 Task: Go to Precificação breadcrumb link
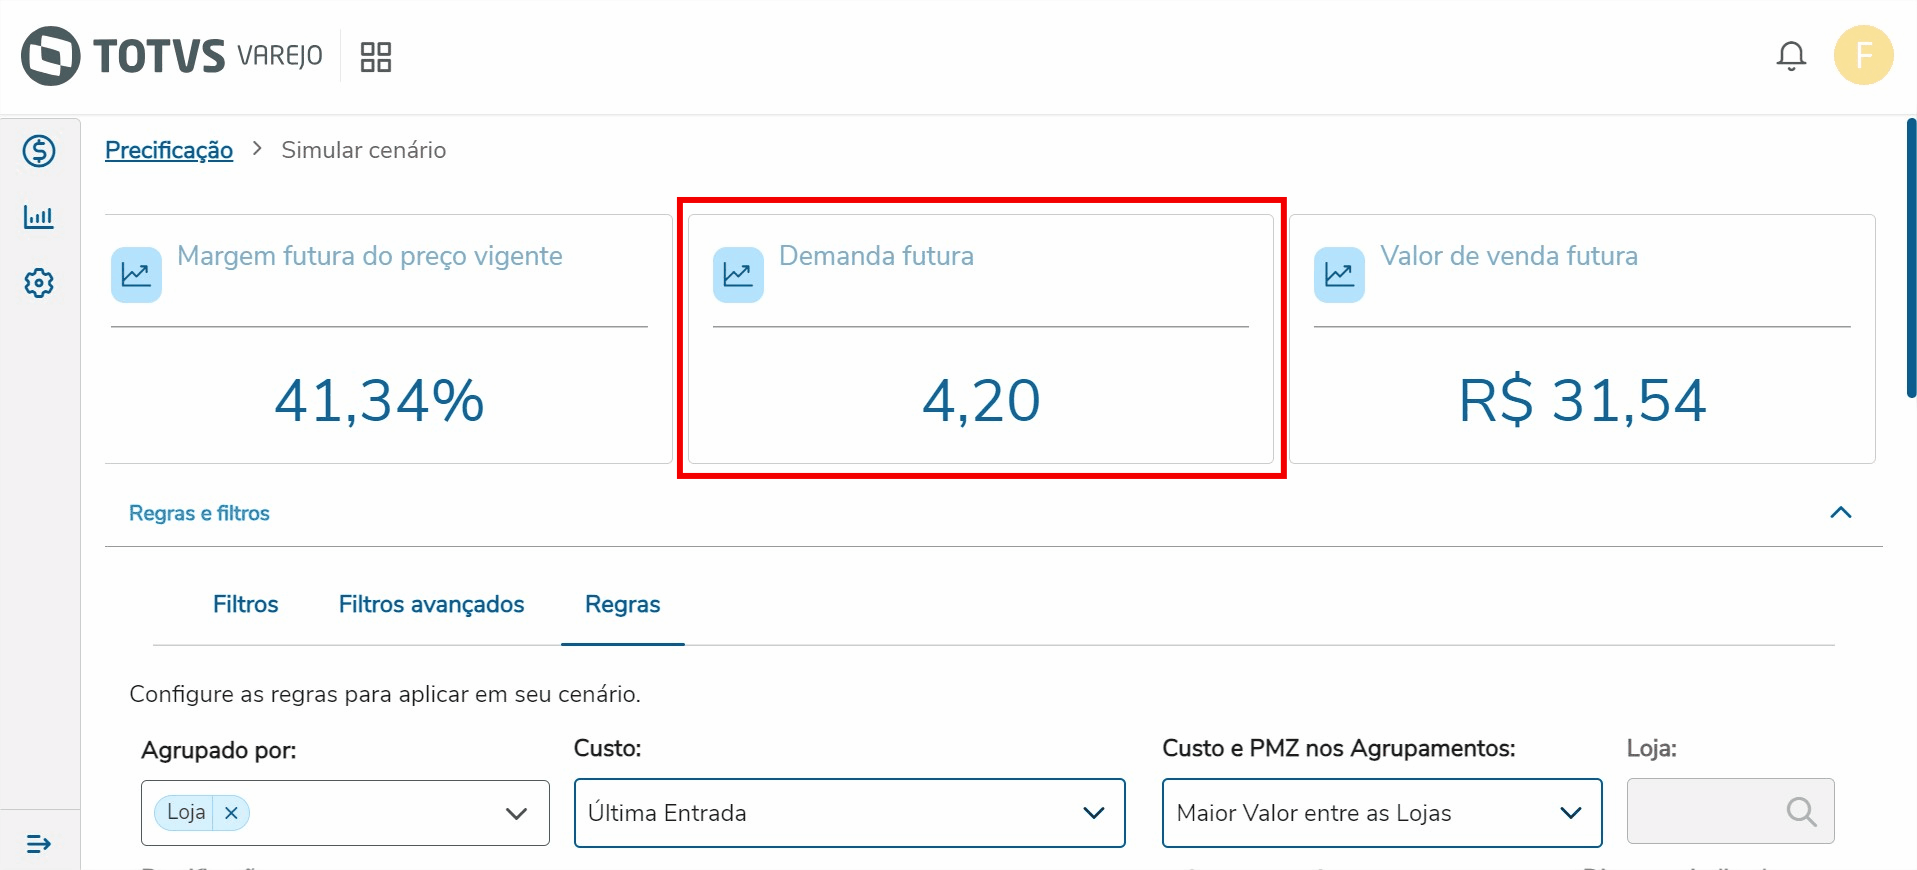point(169,150)
